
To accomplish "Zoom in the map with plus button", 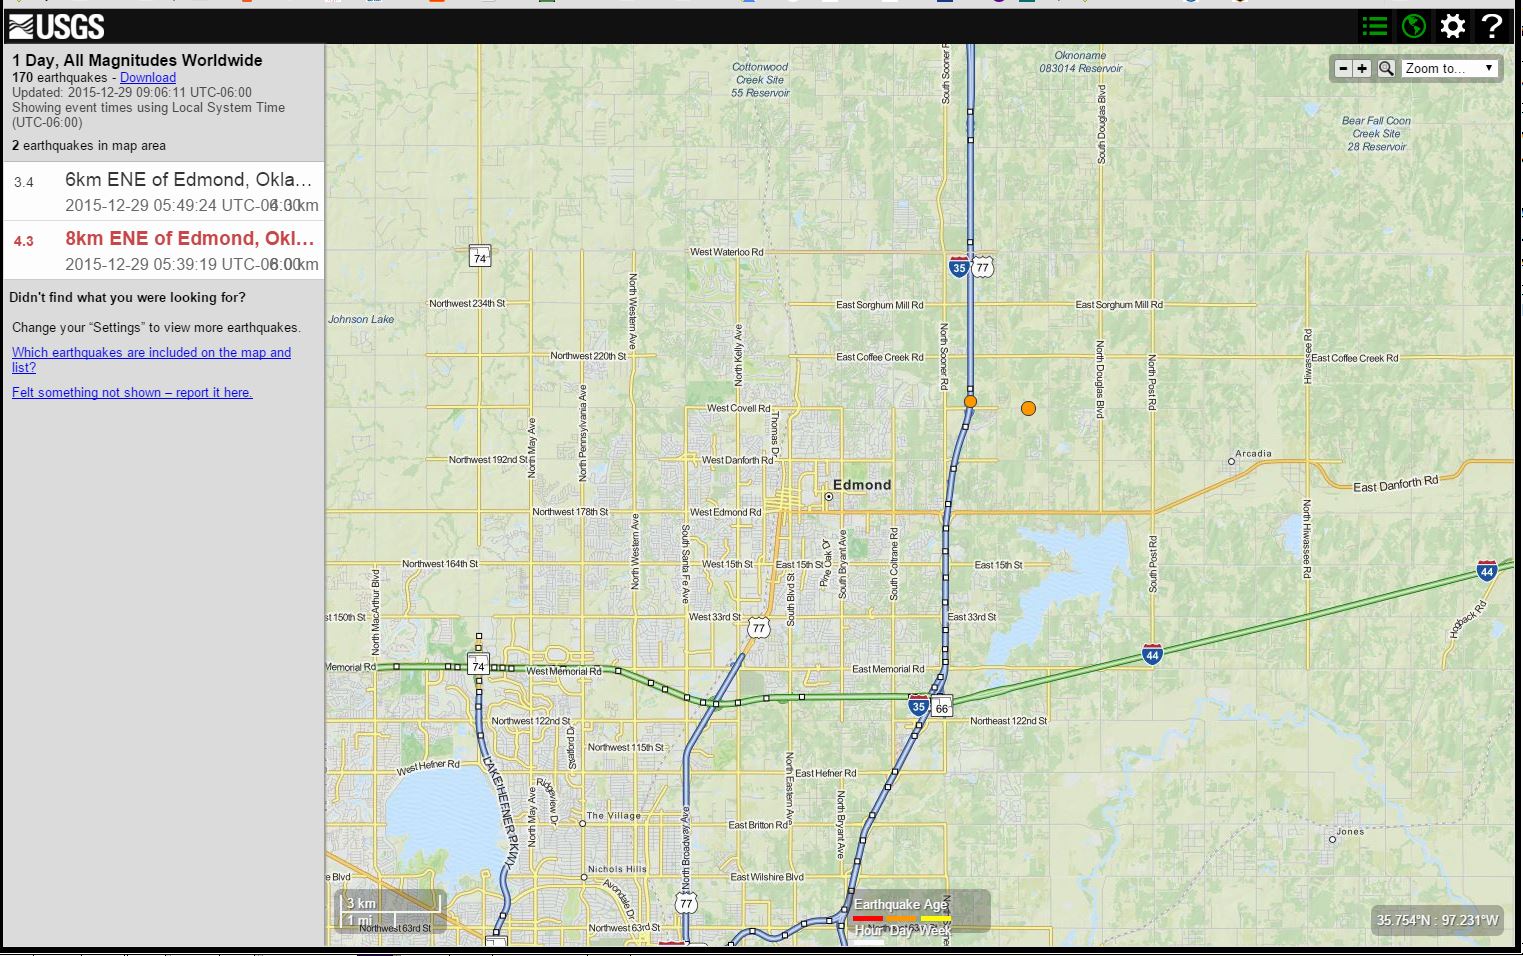I will tap(1362, 68).
